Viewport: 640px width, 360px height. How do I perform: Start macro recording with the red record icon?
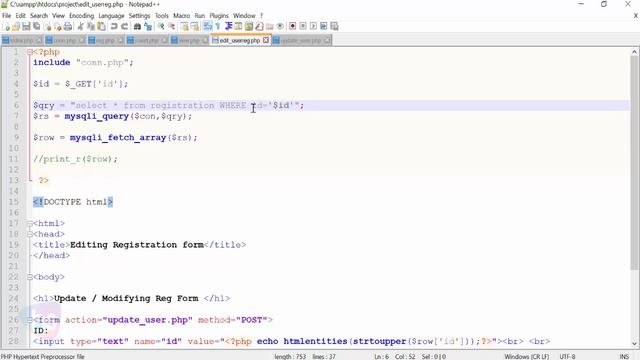(293, 27)
